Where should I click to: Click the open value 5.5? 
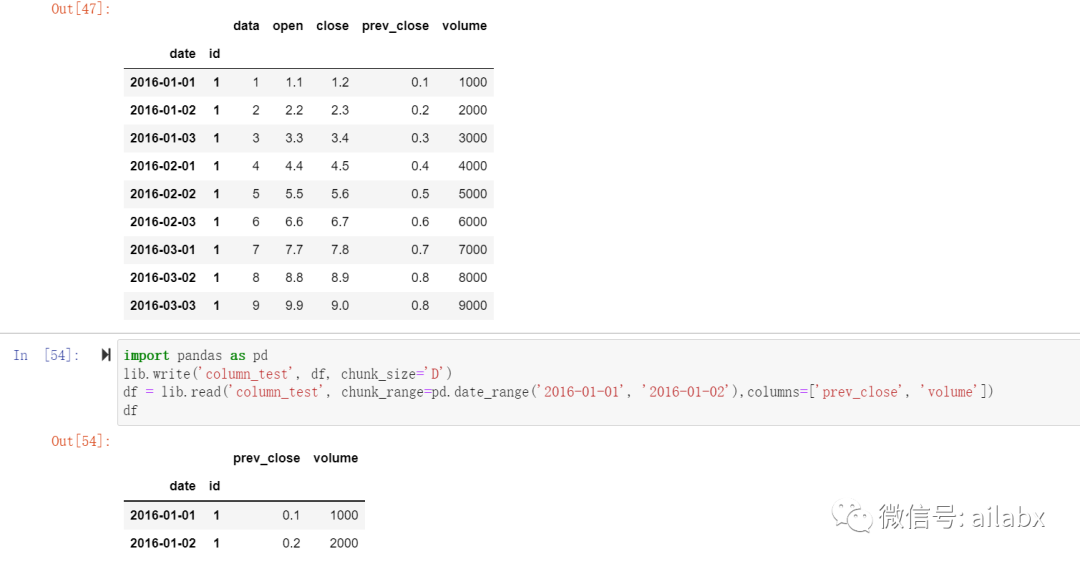294,194
